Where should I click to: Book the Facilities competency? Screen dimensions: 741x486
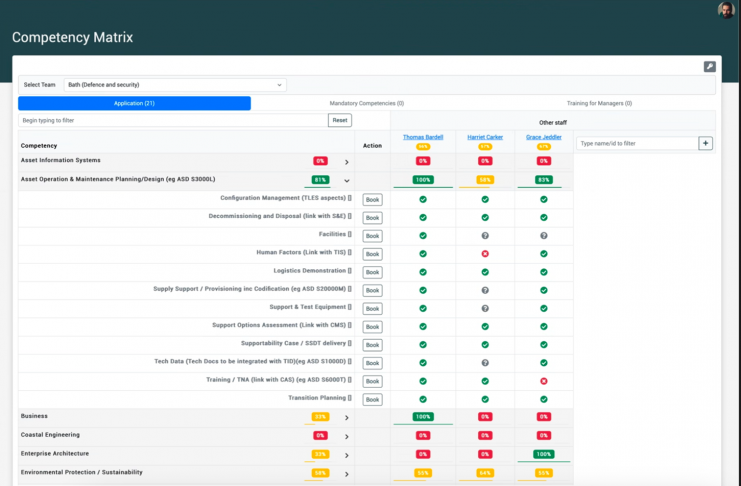pos(372,236)
